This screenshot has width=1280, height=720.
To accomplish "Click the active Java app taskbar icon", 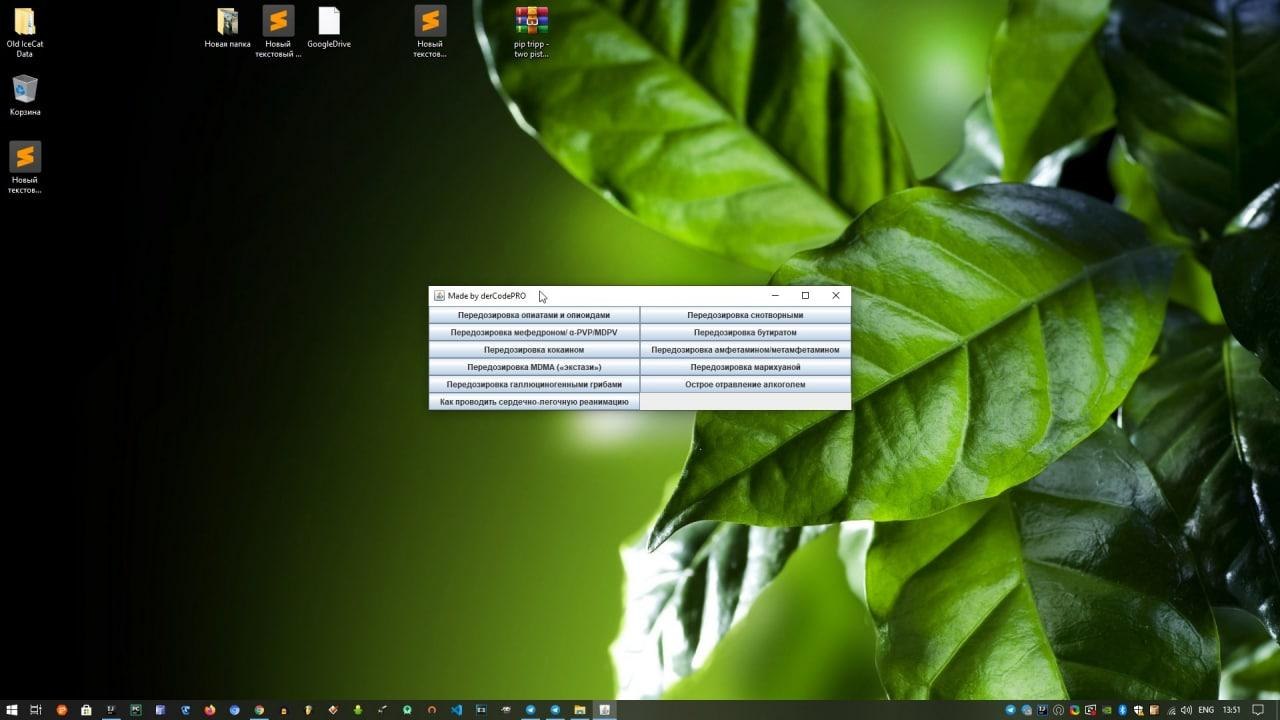I will pyautogui.click(x=604, y=710).
